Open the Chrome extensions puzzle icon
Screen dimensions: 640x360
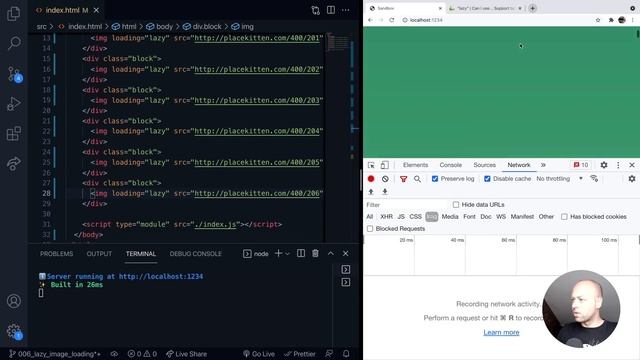611,20
